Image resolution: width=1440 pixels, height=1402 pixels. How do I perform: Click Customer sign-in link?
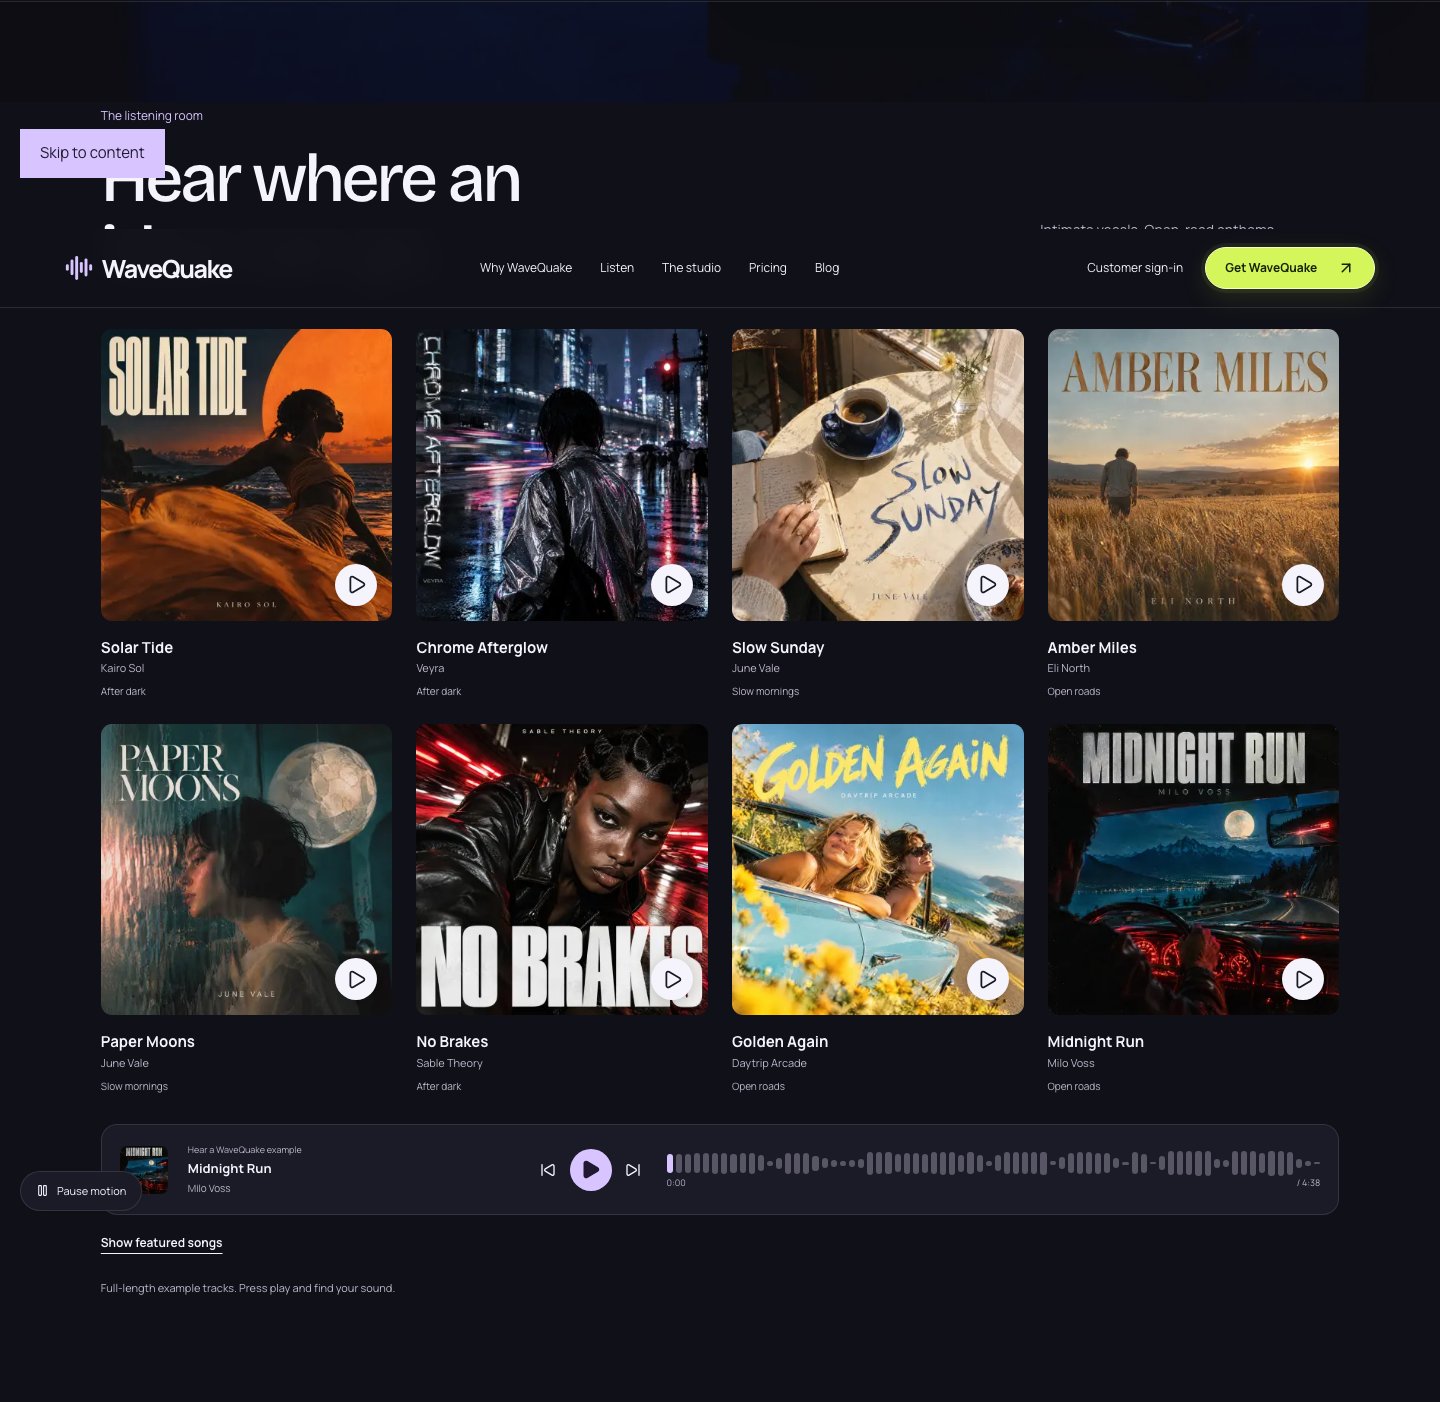(1135, 268)
